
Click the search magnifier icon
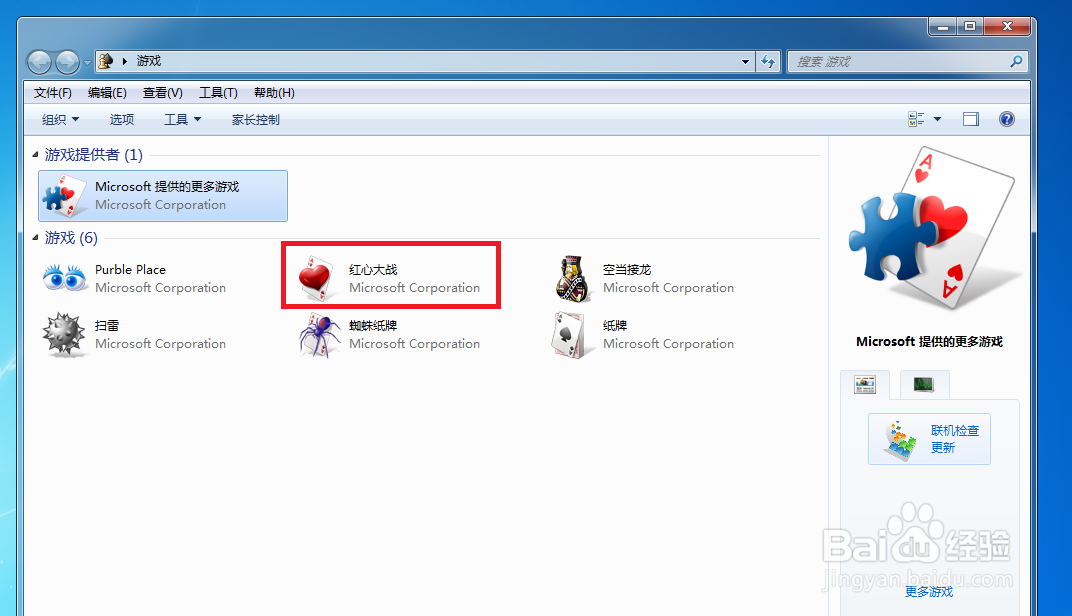coord(1016,62)
